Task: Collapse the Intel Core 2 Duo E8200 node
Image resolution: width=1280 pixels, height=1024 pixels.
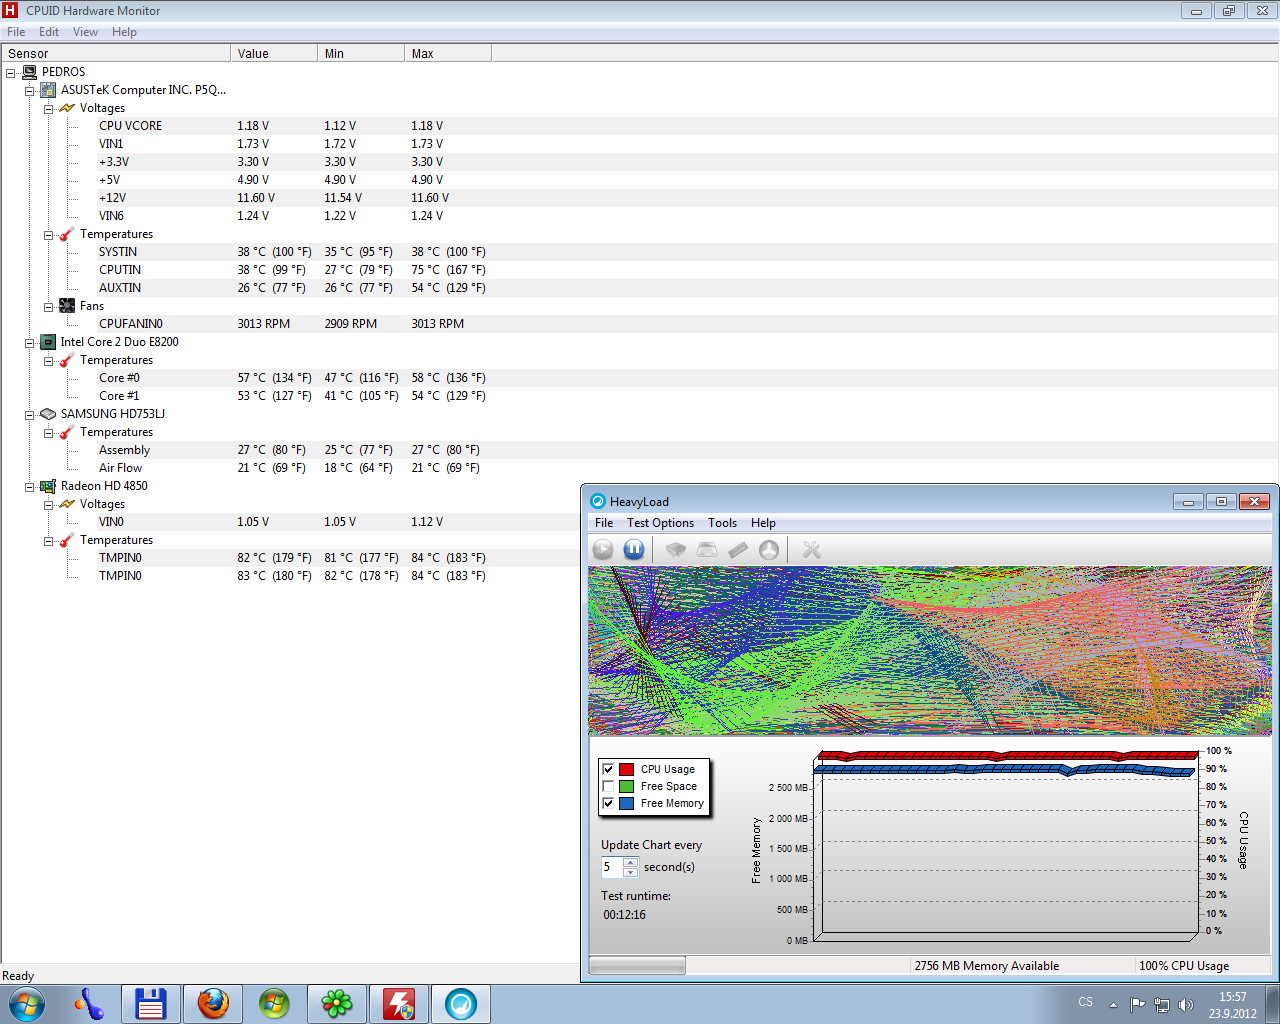Action: [30, 342]
